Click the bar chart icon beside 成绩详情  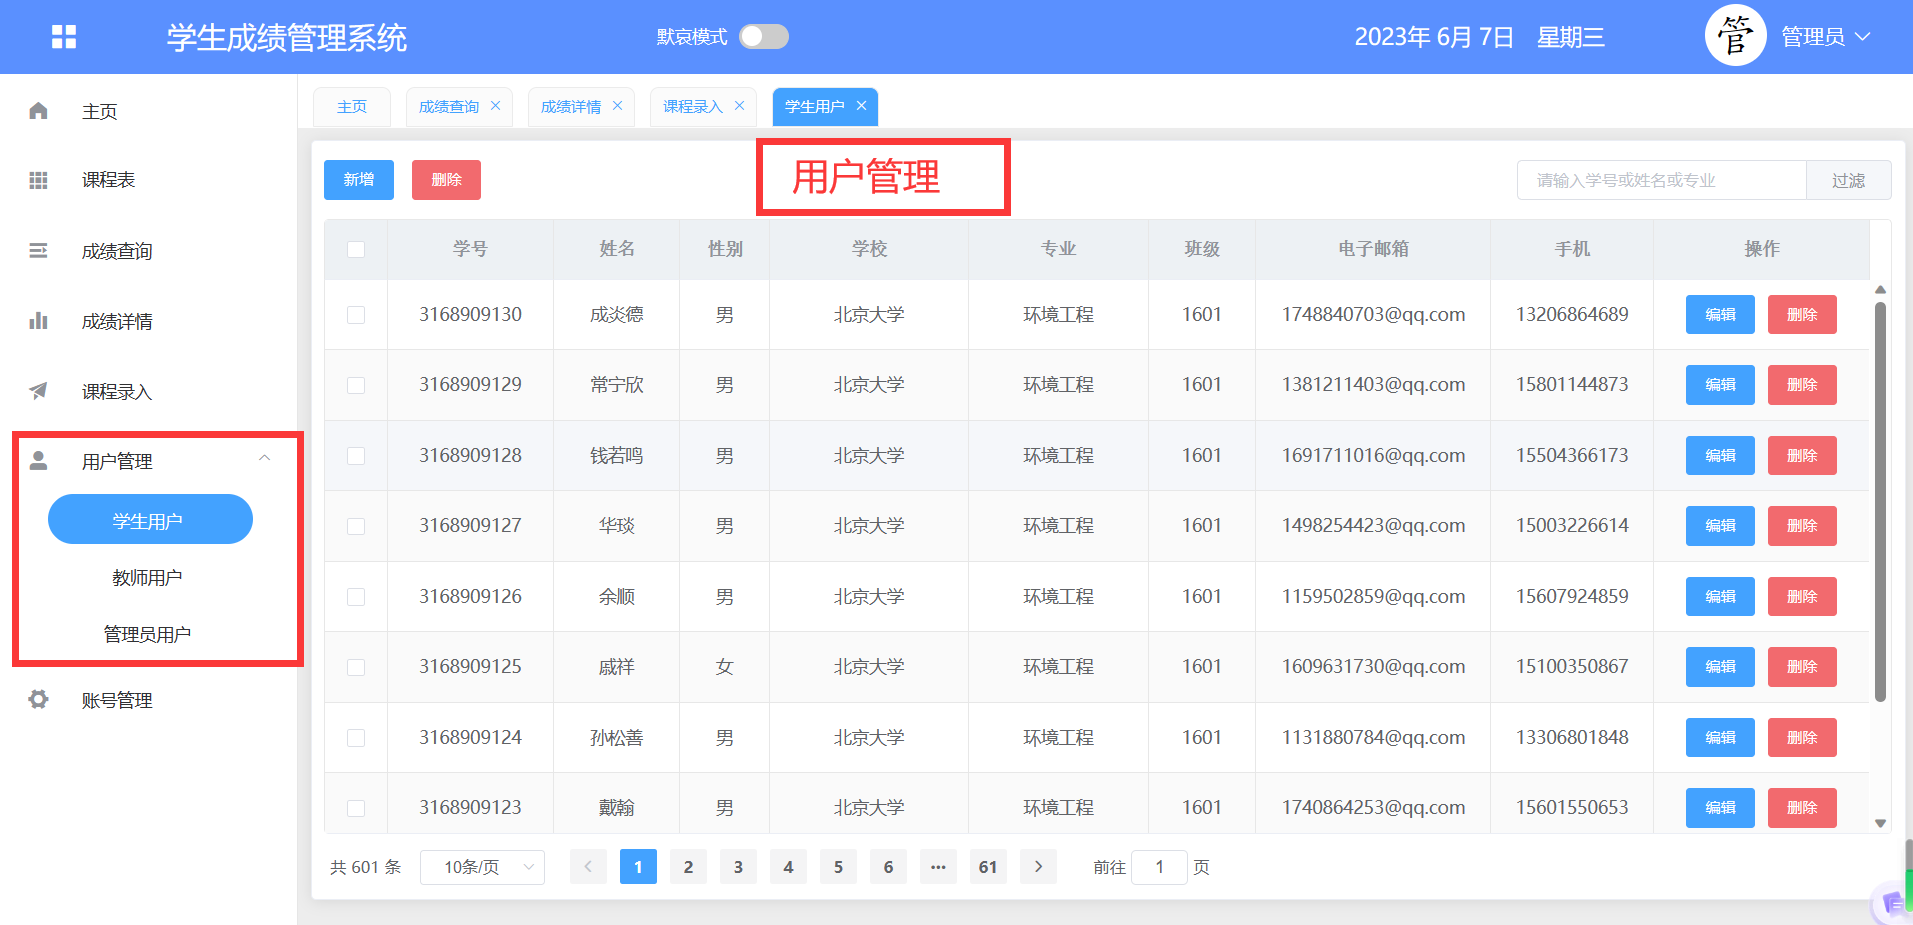[38, 321]
